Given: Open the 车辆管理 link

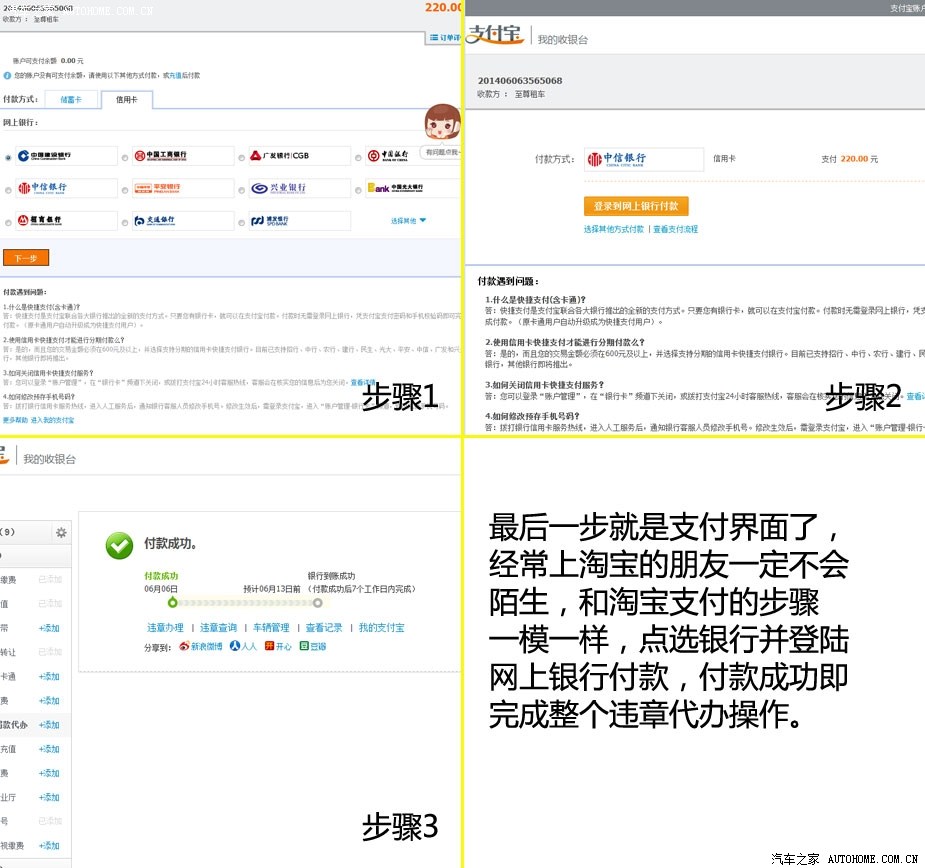Looking at the screenshot, I should pos(271,628).
